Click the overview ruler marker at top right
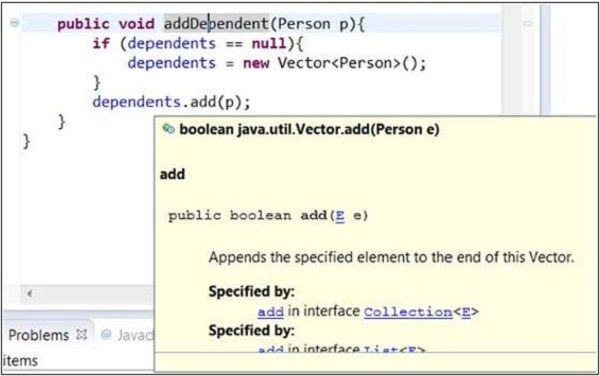600x376 pixels. tap(527, 24)
